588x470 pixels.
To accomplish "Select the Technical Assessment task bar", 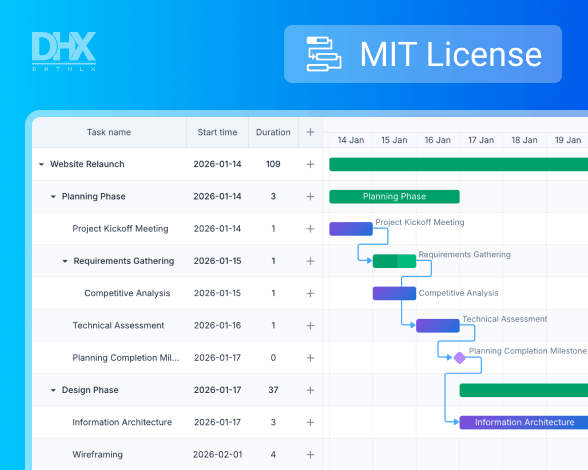I will 438,326.
